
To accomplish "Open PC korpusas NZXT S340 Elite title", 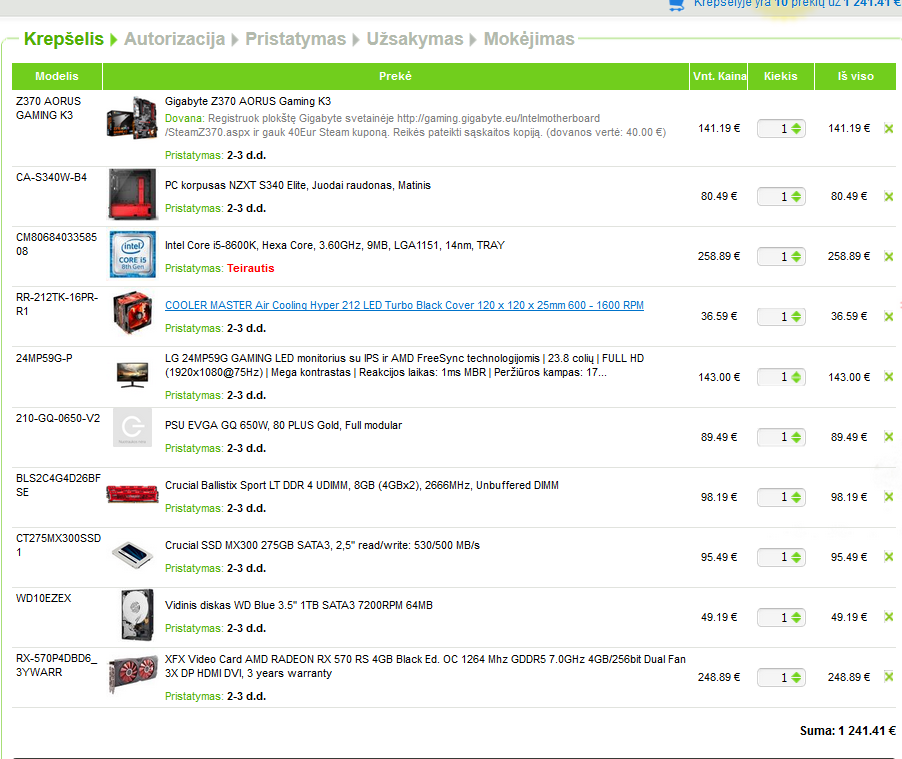I will tap(298, 185).
